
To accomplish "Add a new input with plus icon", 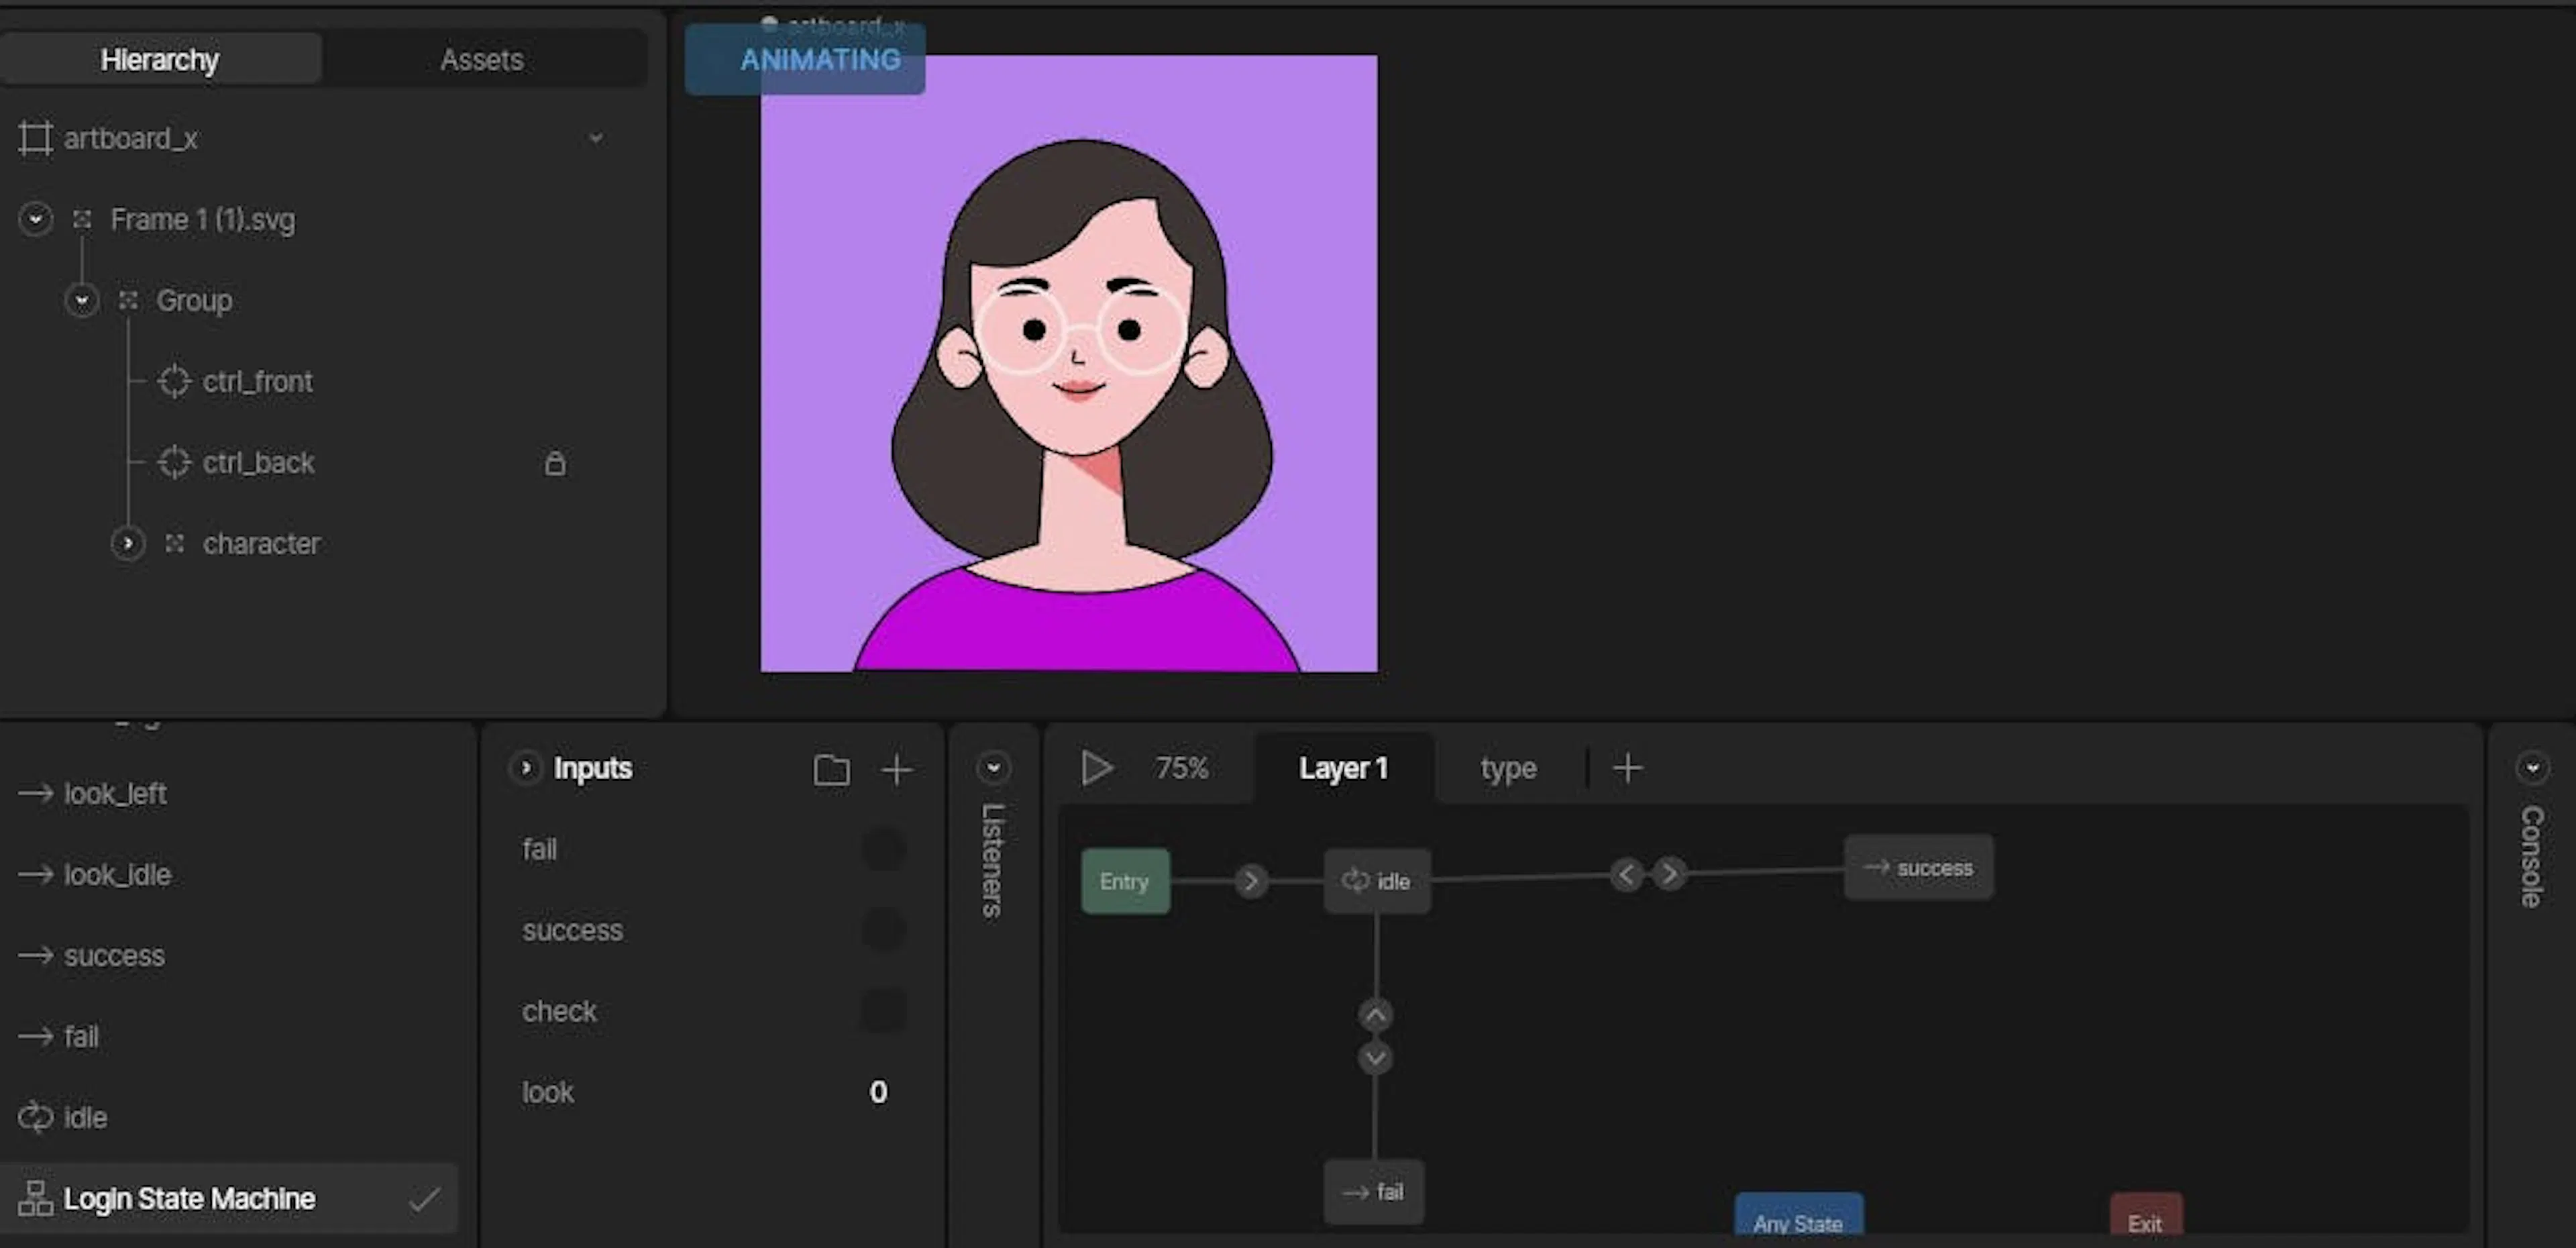I will tap(897, 769).
